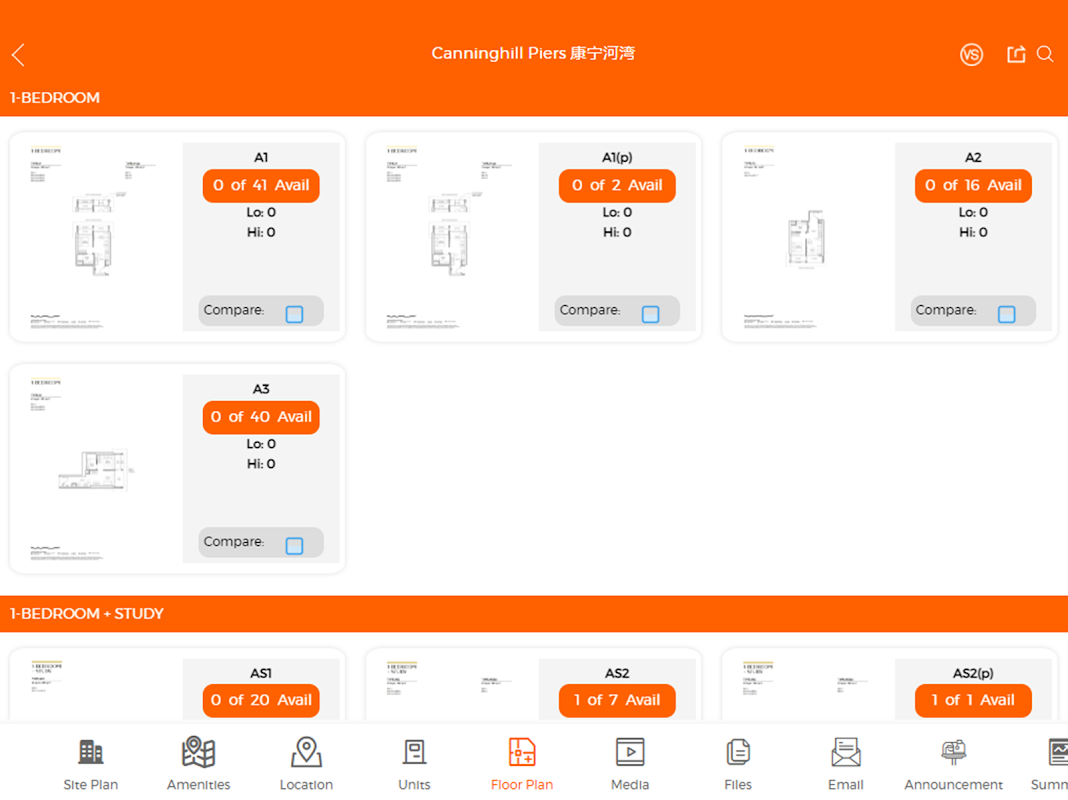The width and height of the screenshot is (1068, 800).
Task: Open the Site Plan building icon
Action: 91,752
